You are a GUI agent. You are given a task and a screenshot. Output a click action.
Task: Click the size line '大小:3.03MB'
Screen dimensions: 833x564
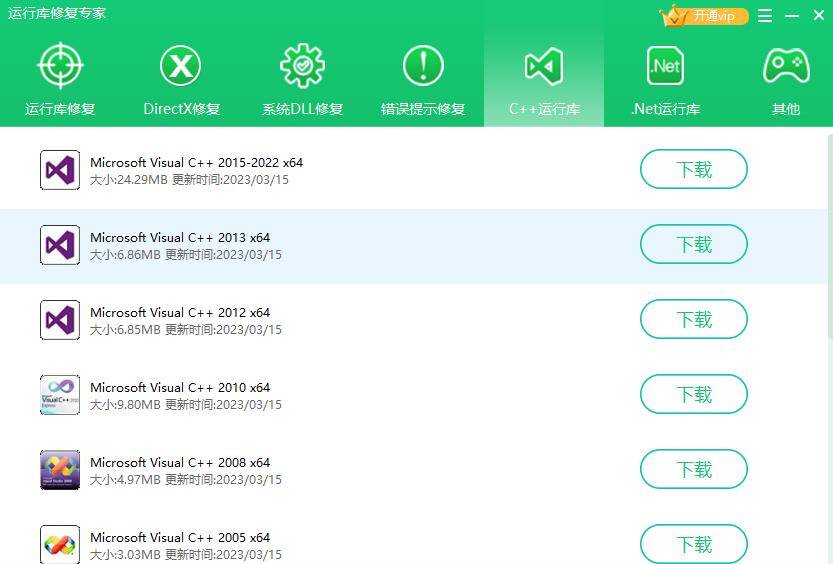[x=125, y=554]
